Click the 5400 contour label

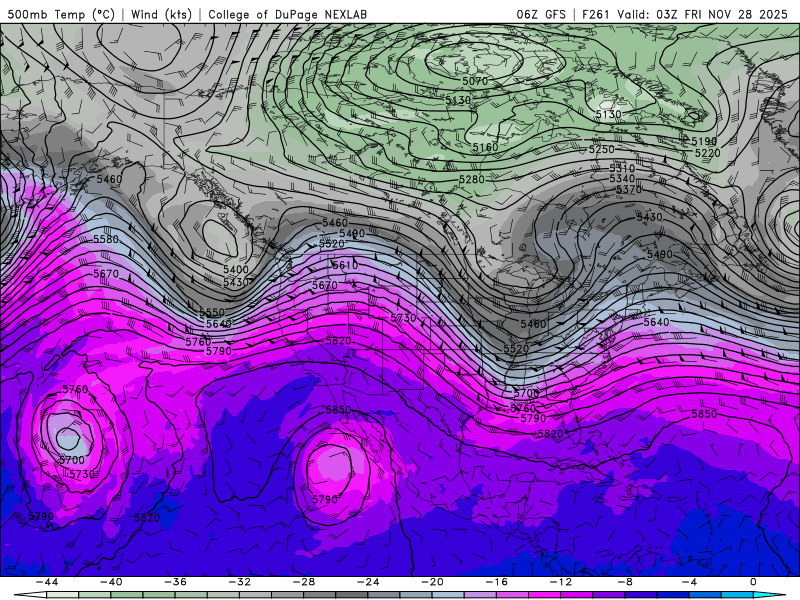pyautogui.click(x=236, y=269)
